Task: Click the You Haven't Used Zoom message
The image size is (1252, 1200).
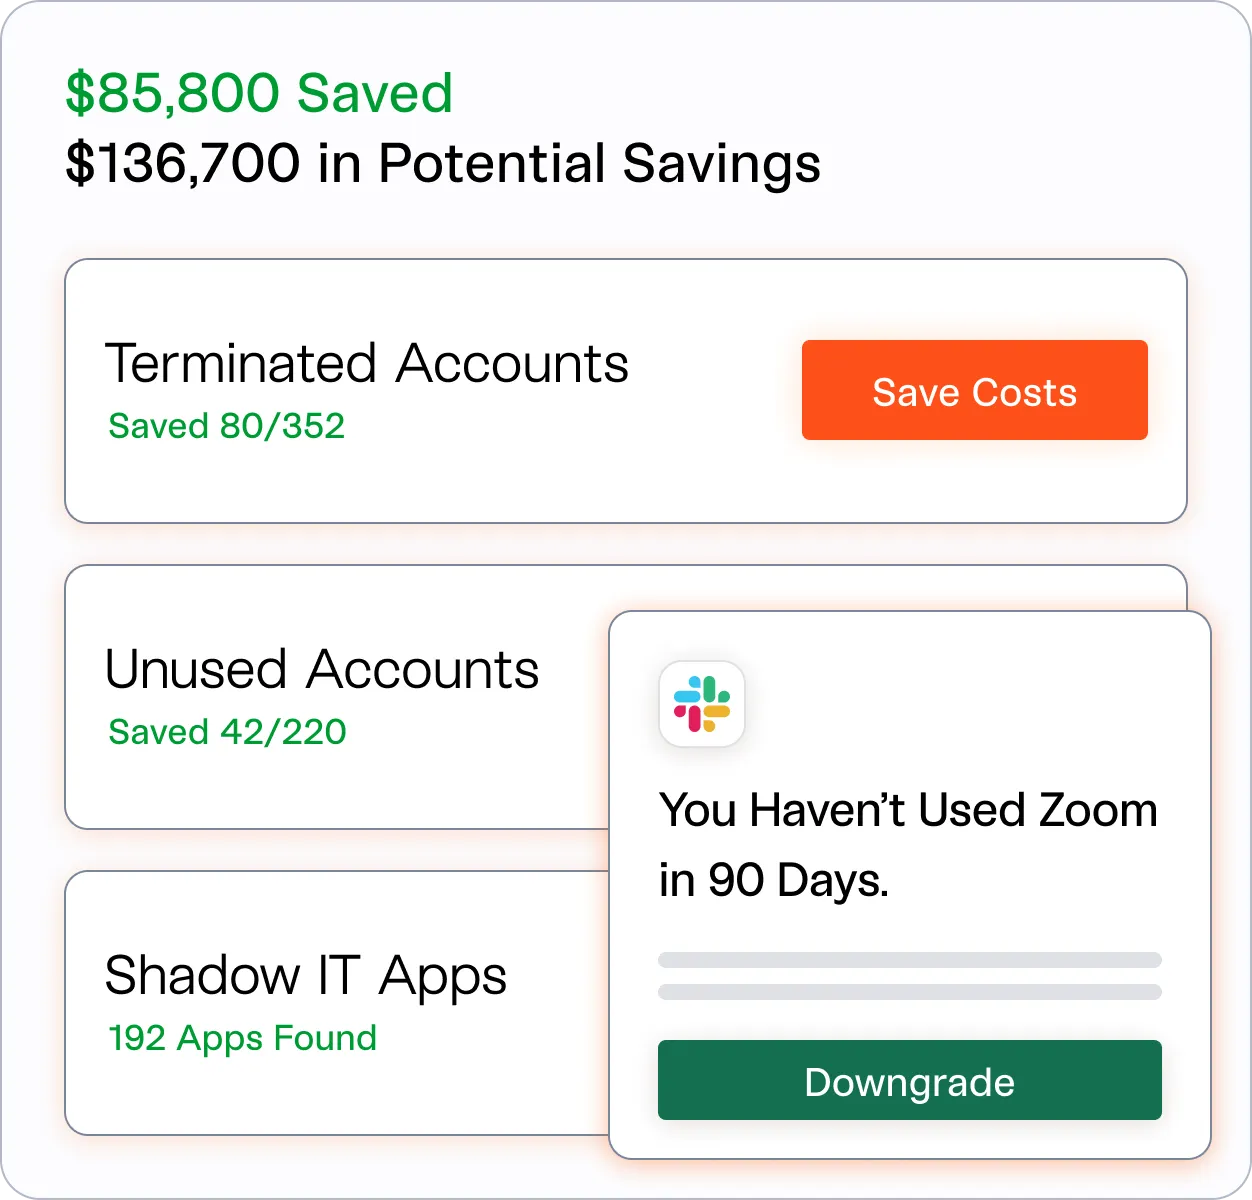Action: click(x=908, y=810)
